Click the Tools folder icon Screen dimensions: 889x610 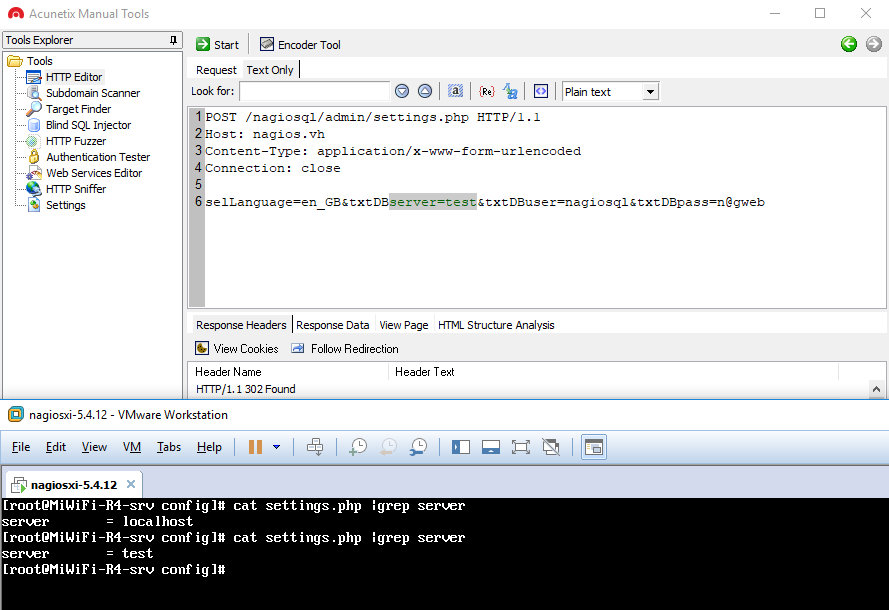pos(15,61)
